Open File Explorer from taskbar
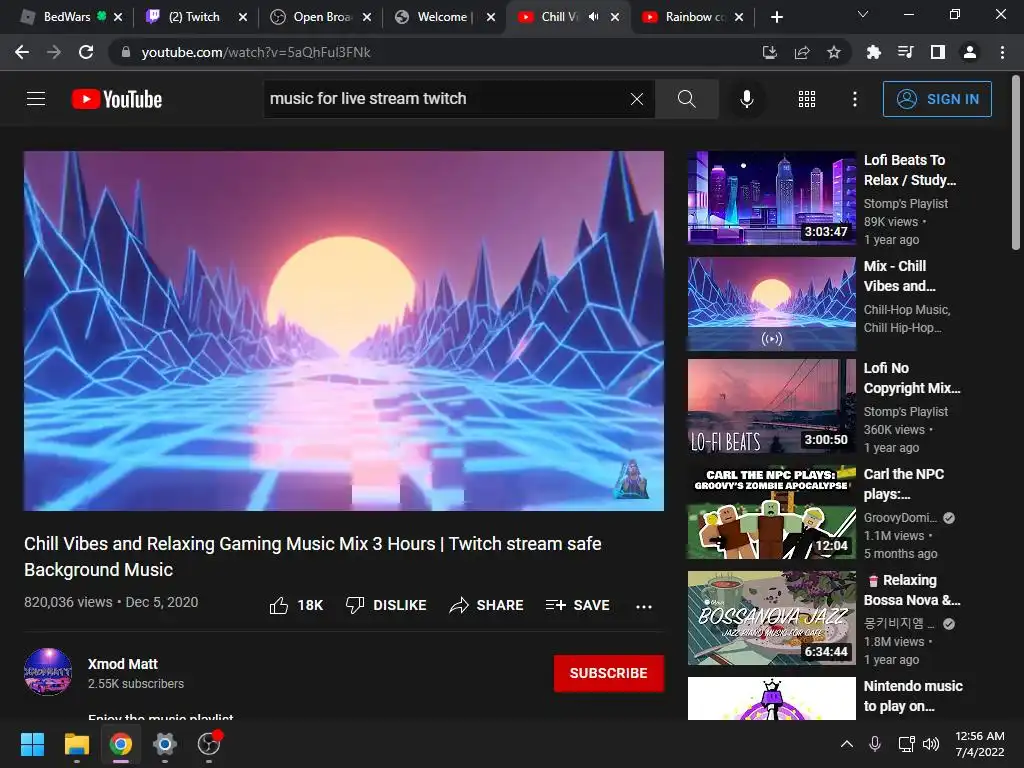1024x768 pixels. [76, 744]
